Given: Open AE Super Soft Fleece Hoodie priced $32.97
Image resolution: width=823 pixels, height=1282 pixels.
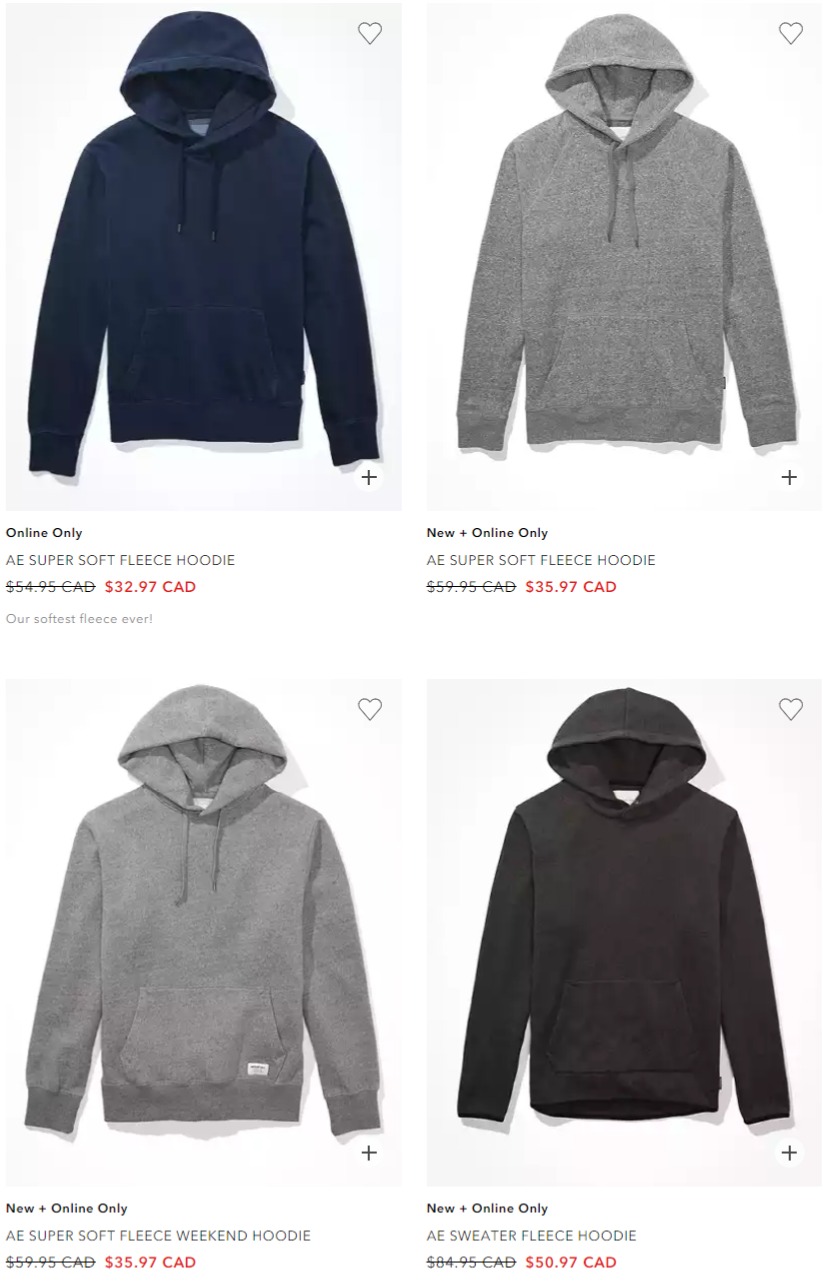Looking at the screenshot, I should (x=120, y=560).
